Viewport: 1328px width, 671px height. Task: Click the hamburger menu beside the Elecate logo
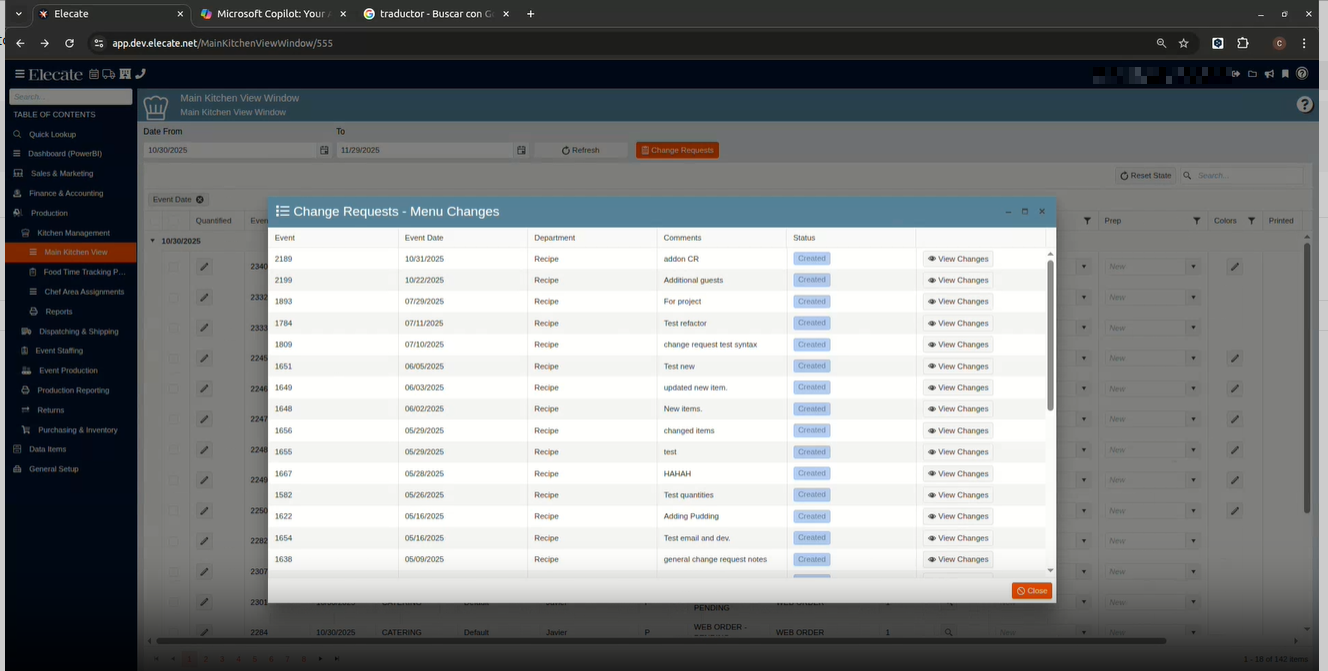click(19, 74)
